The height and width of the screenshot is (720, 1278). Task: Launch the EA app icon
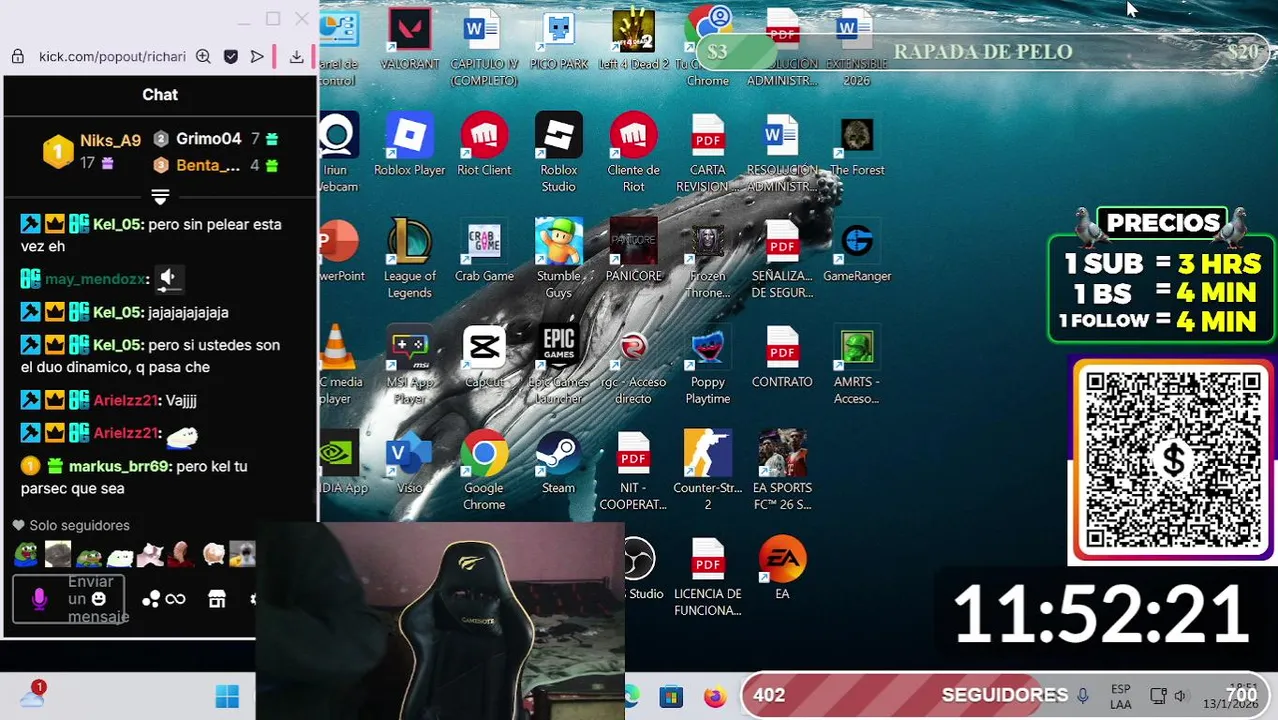pos(782,568)
